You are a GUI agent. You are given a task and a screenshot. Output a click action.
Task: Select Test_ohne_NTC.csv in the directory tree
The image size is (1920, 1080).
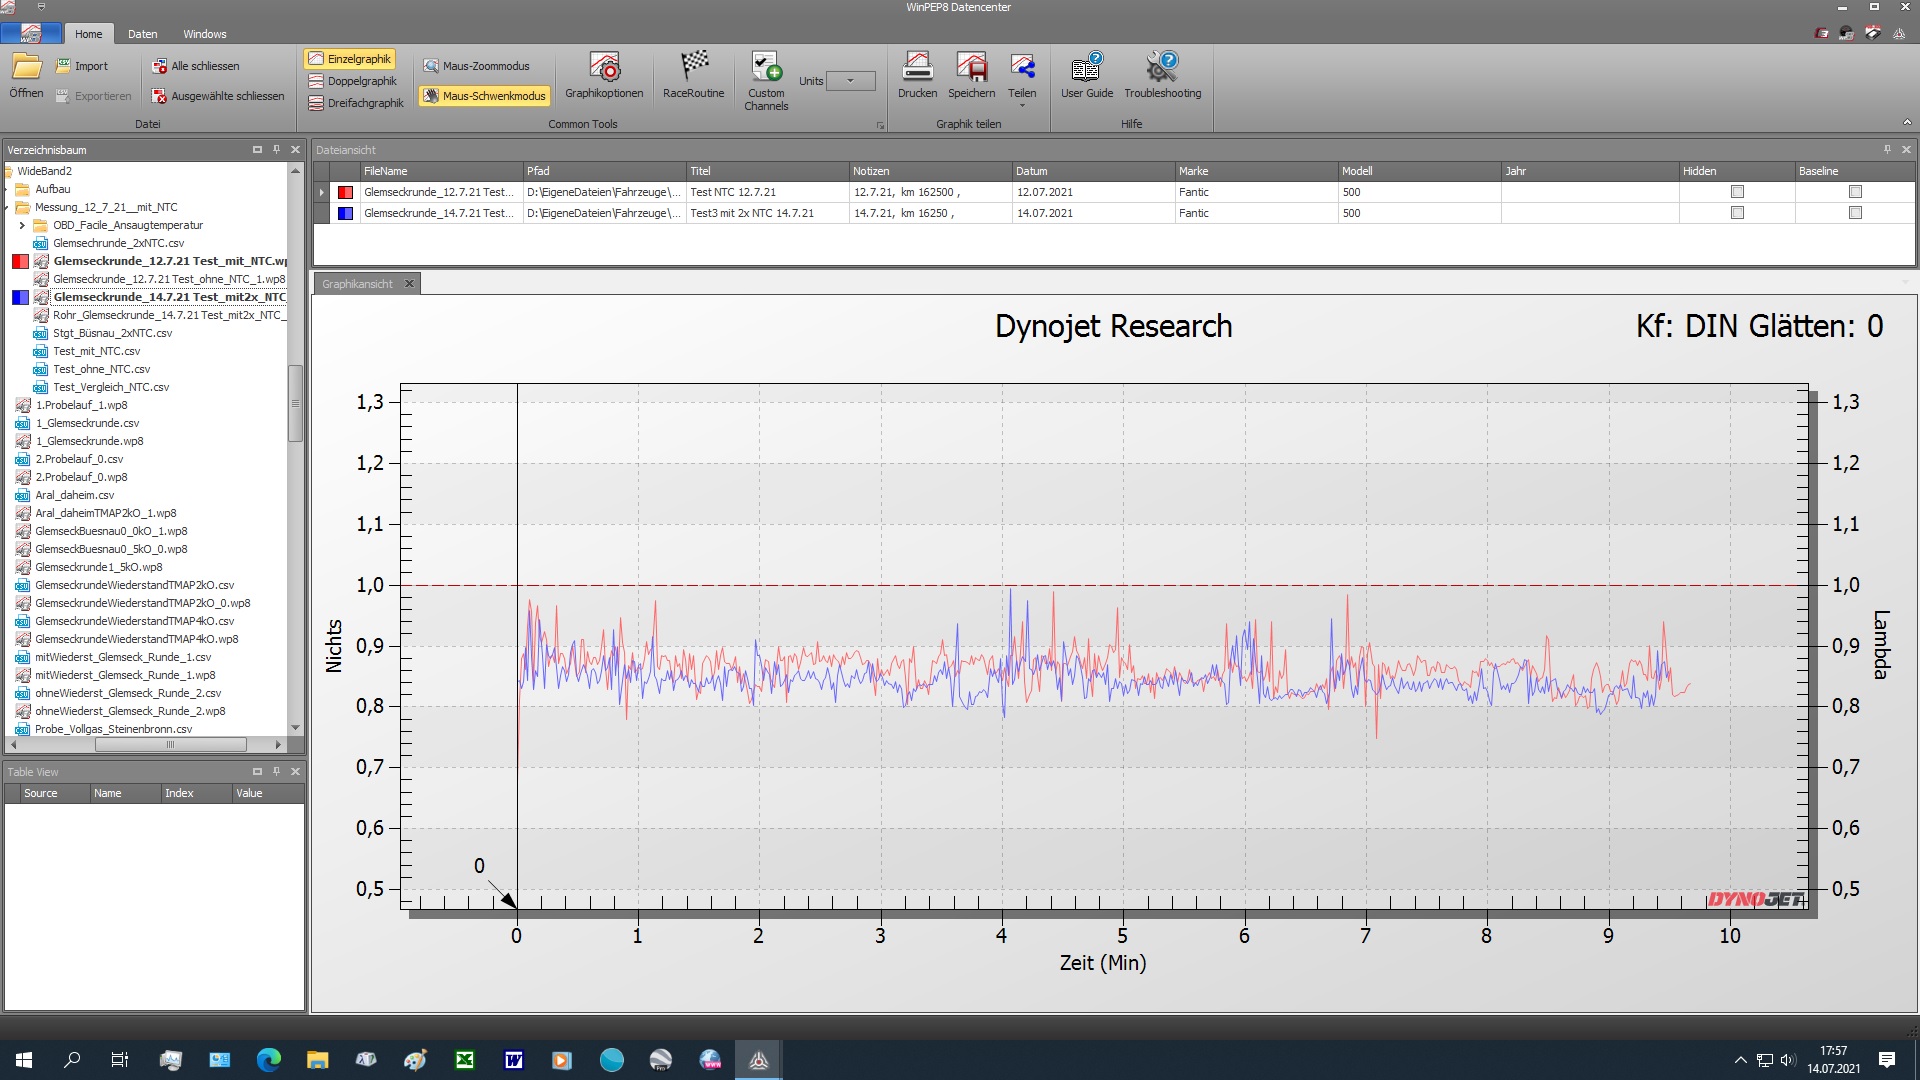101,369
